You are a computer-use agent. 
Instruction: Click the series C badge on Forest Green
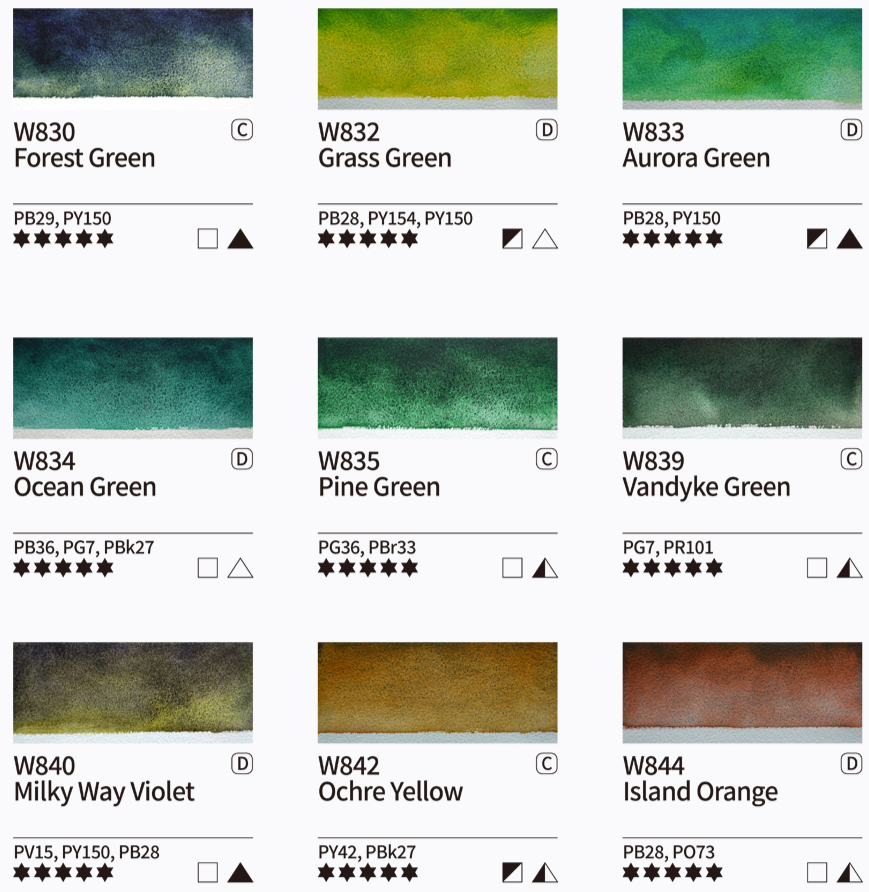tap(242, 130)
